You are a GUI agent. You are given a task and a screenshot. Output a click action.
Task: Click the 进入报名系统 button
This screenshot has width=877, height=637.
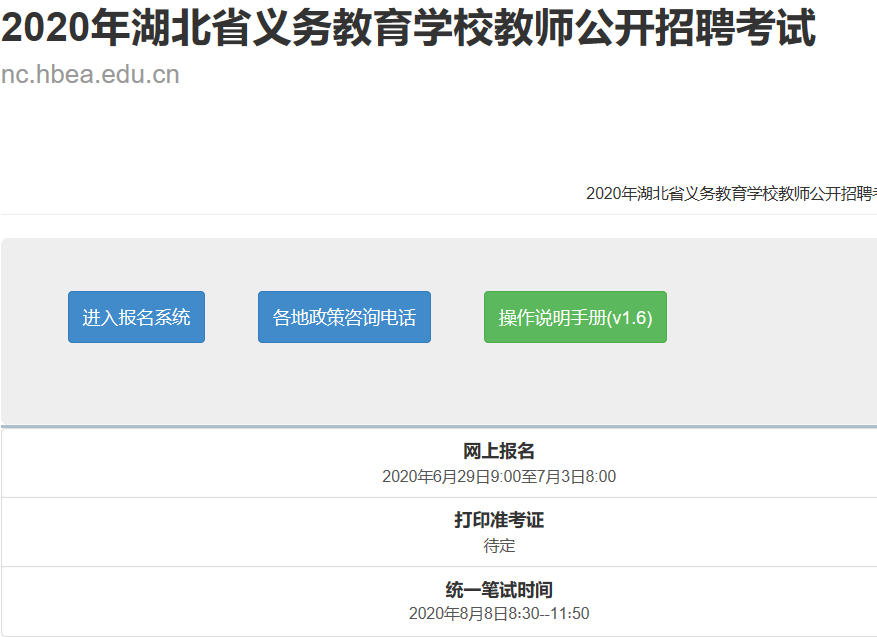(136, 317)
